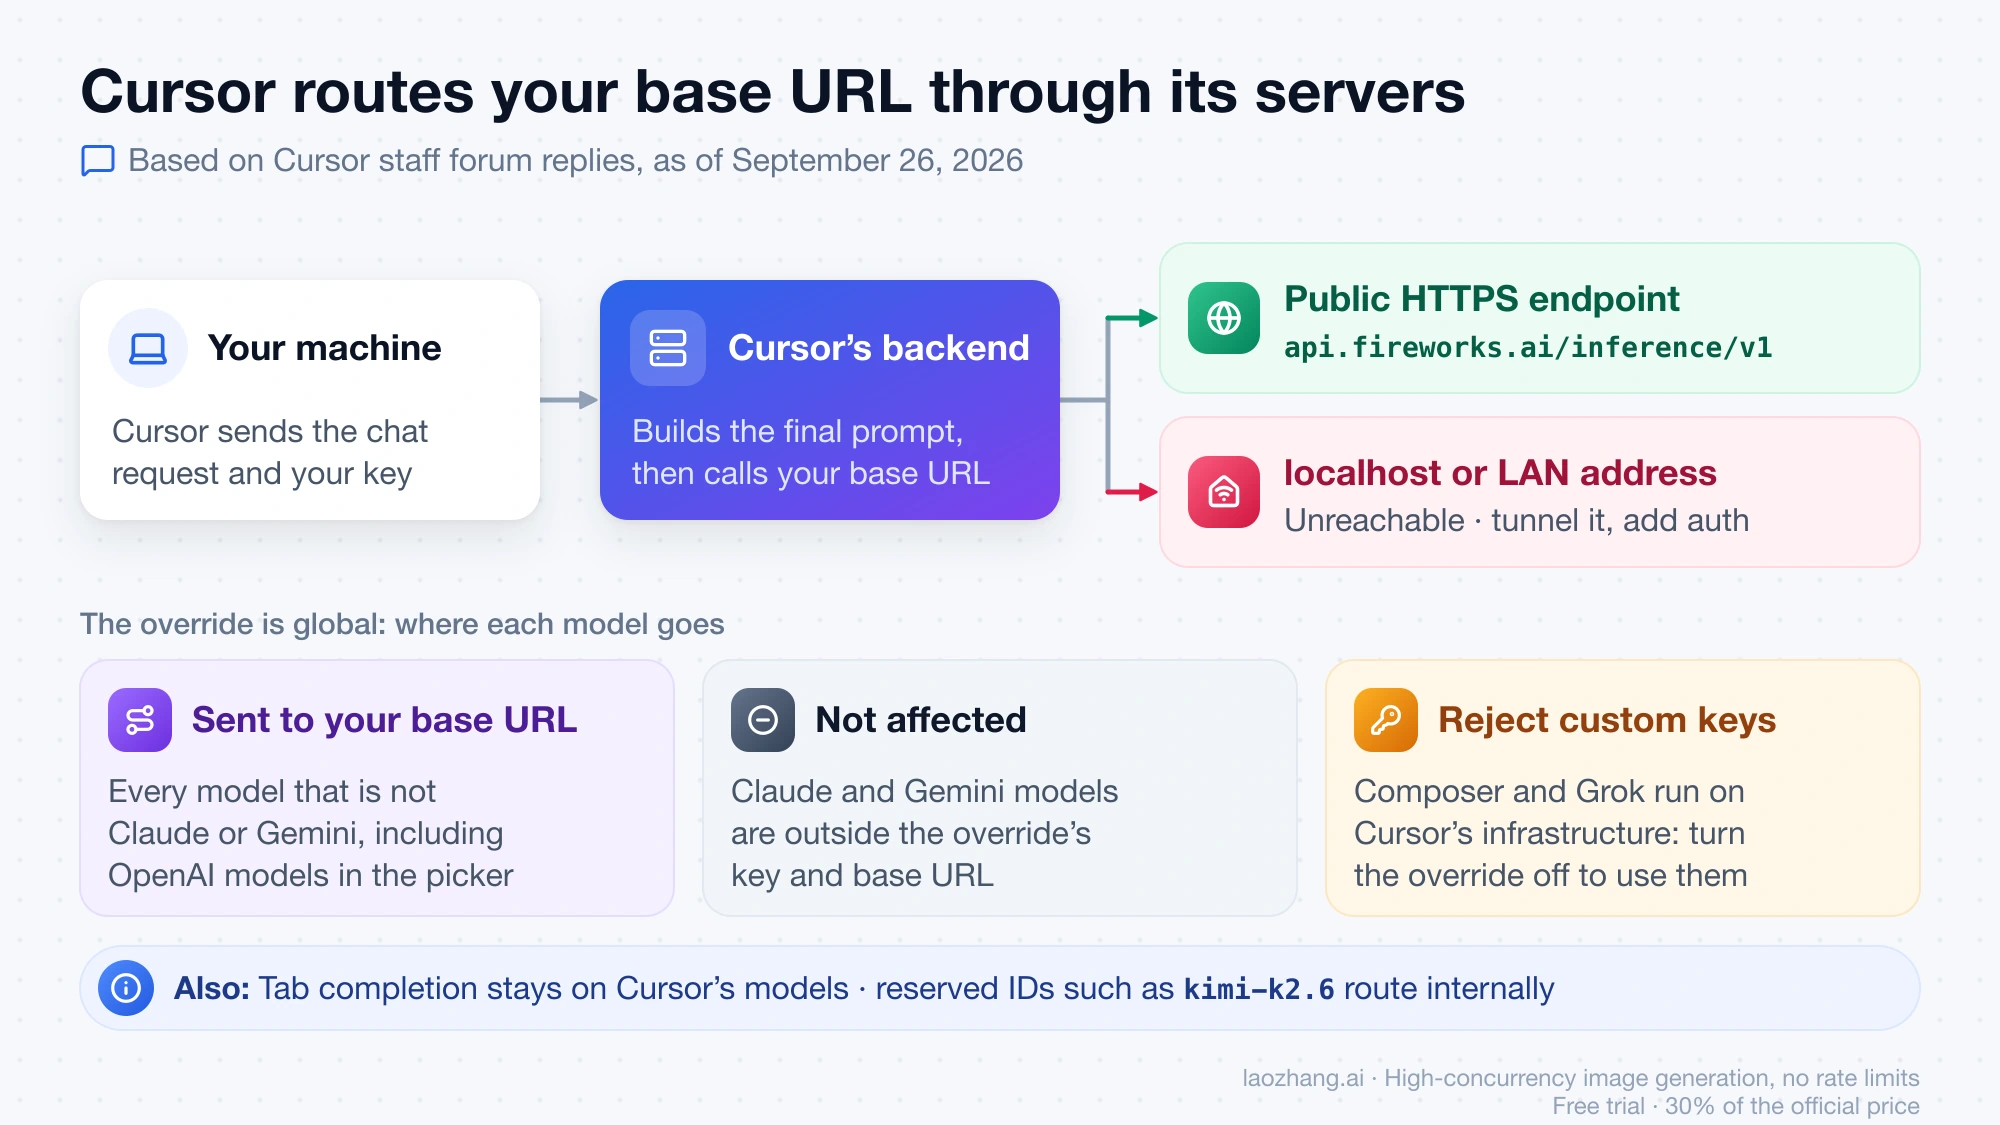2000x1125 pixels.
Task: Click the speech bubble icon beside the subtitle
Action: [x=98, y=161]
